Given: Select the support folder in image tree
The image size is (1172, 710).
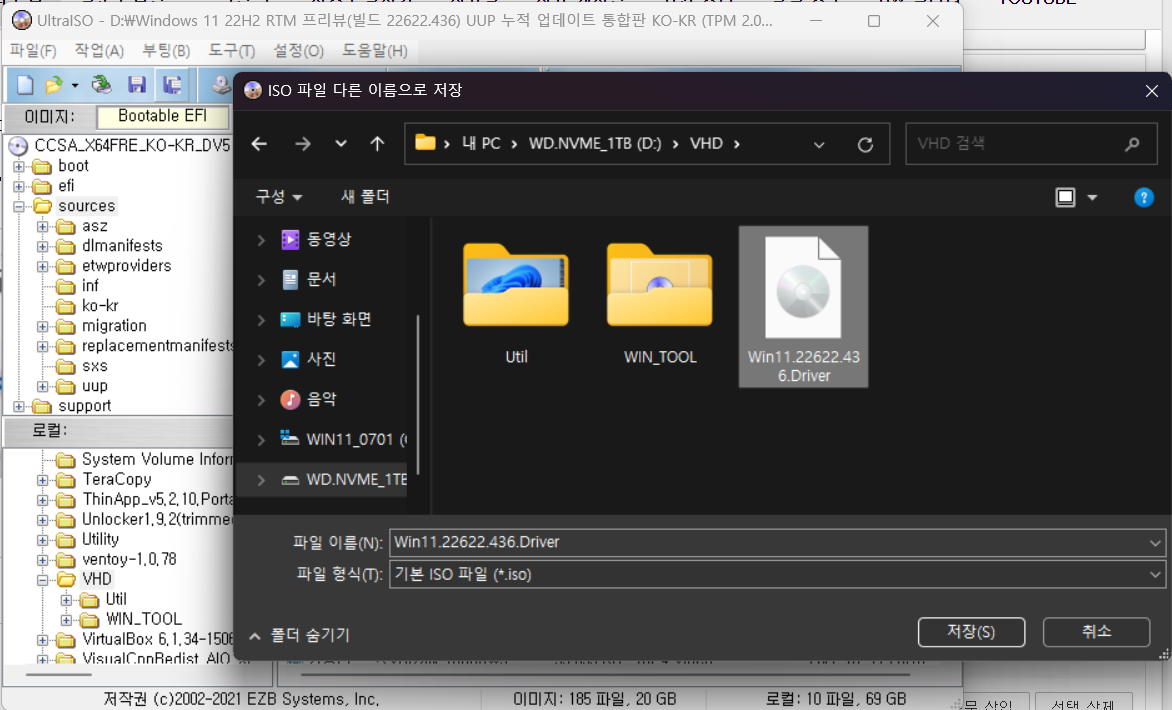Looking at the screenshot, I should click(x=84, y=406).
